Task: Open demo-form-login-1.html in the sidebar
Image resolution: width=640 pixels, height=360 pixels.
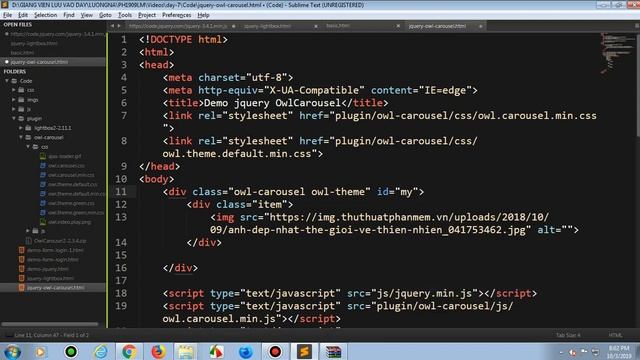Action: (x=55, y=250)
